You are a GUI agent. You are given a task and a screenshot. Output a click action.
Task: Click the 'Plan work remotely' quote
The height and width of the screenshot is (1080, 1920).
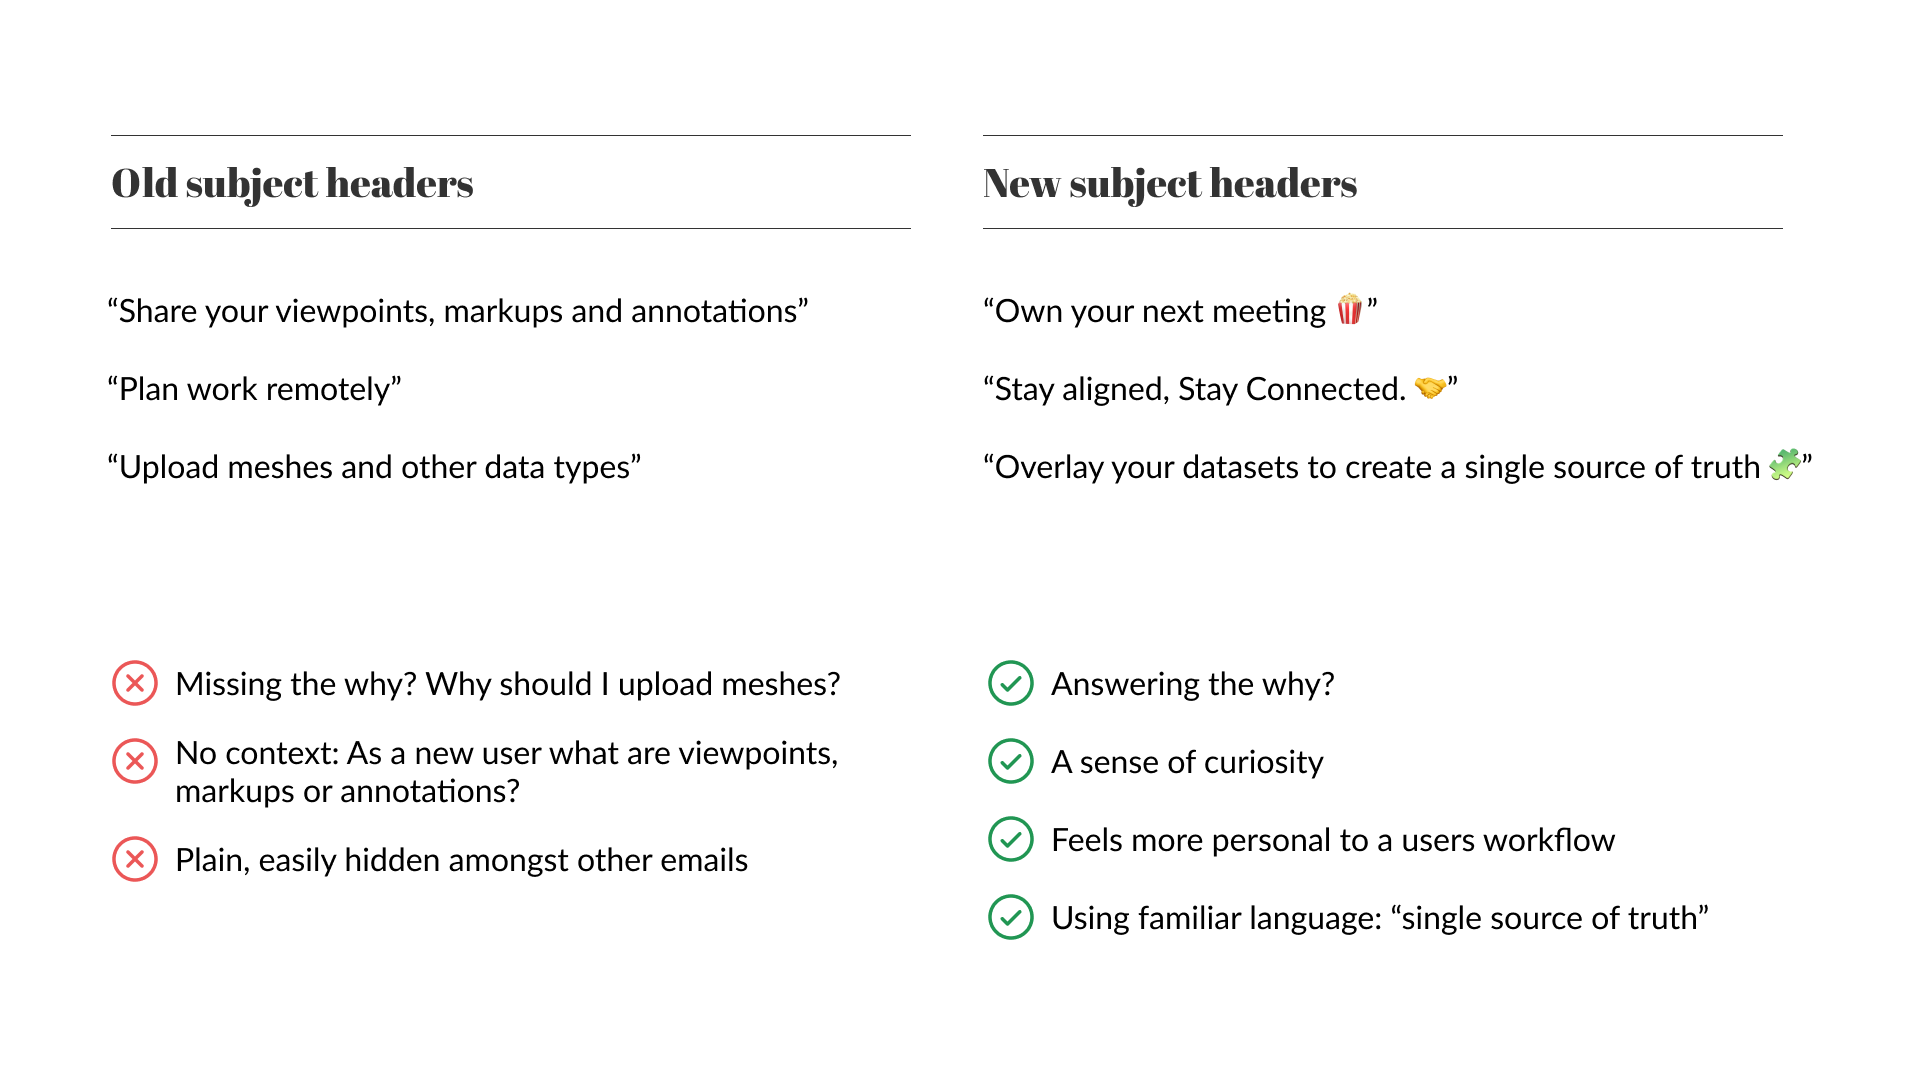tap(254, 390)
